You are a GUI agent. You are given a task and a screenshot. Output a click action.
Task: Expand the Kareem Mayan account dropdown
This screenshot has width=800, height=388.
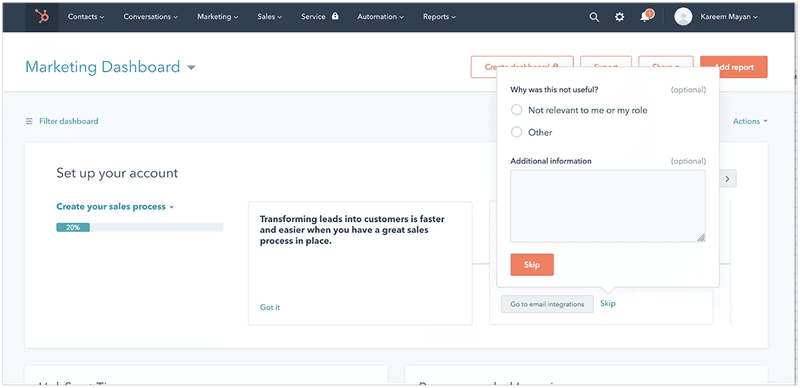point(729,17)
